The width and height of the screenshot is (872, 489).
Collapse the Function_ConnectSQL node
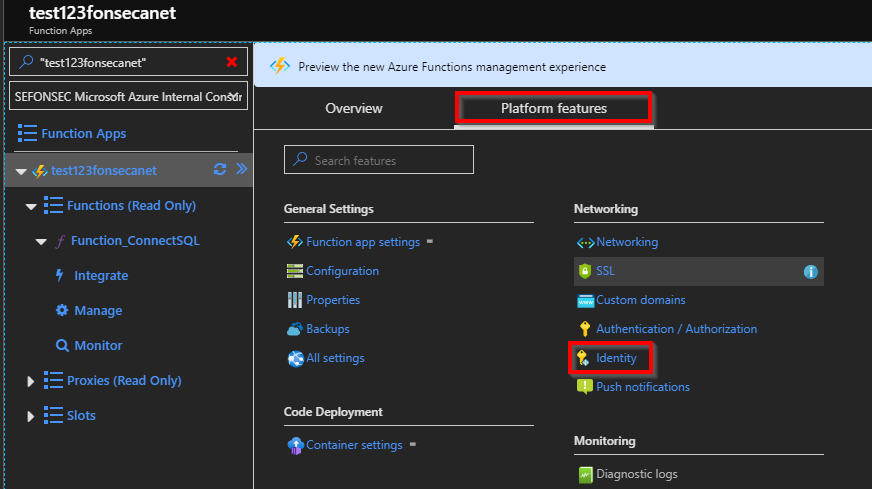(42, 242)
